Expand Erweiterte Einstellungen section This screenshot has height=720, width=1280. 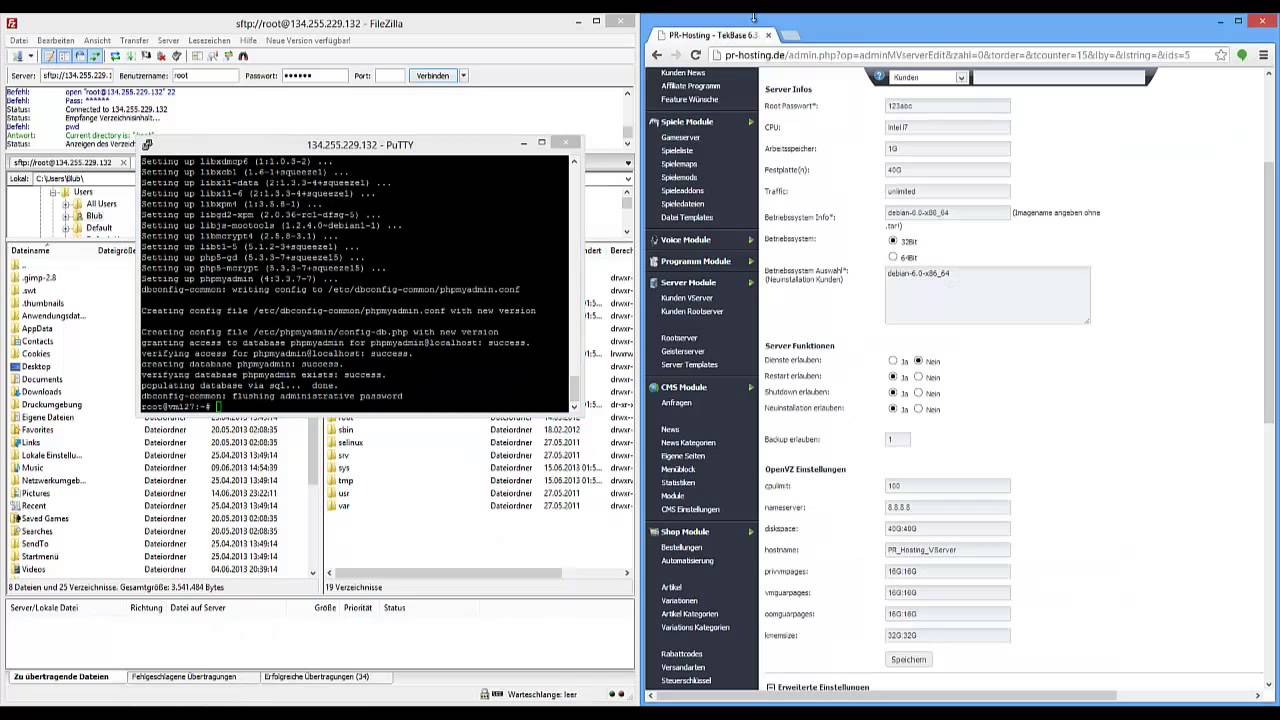(771, 687)
